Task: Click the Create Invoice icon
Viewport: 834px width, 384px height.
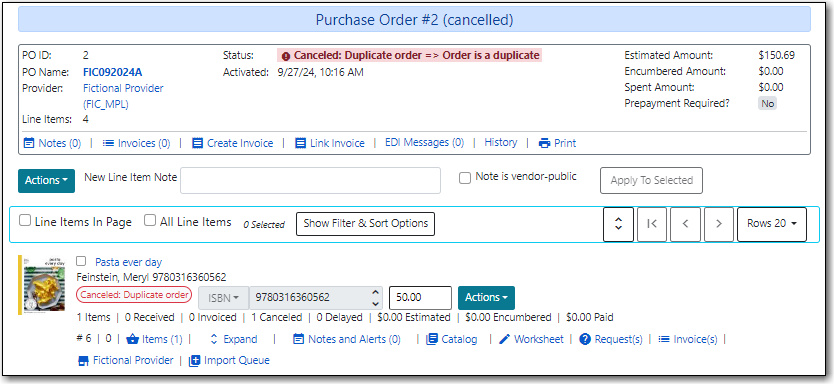Action: [197, 143]
